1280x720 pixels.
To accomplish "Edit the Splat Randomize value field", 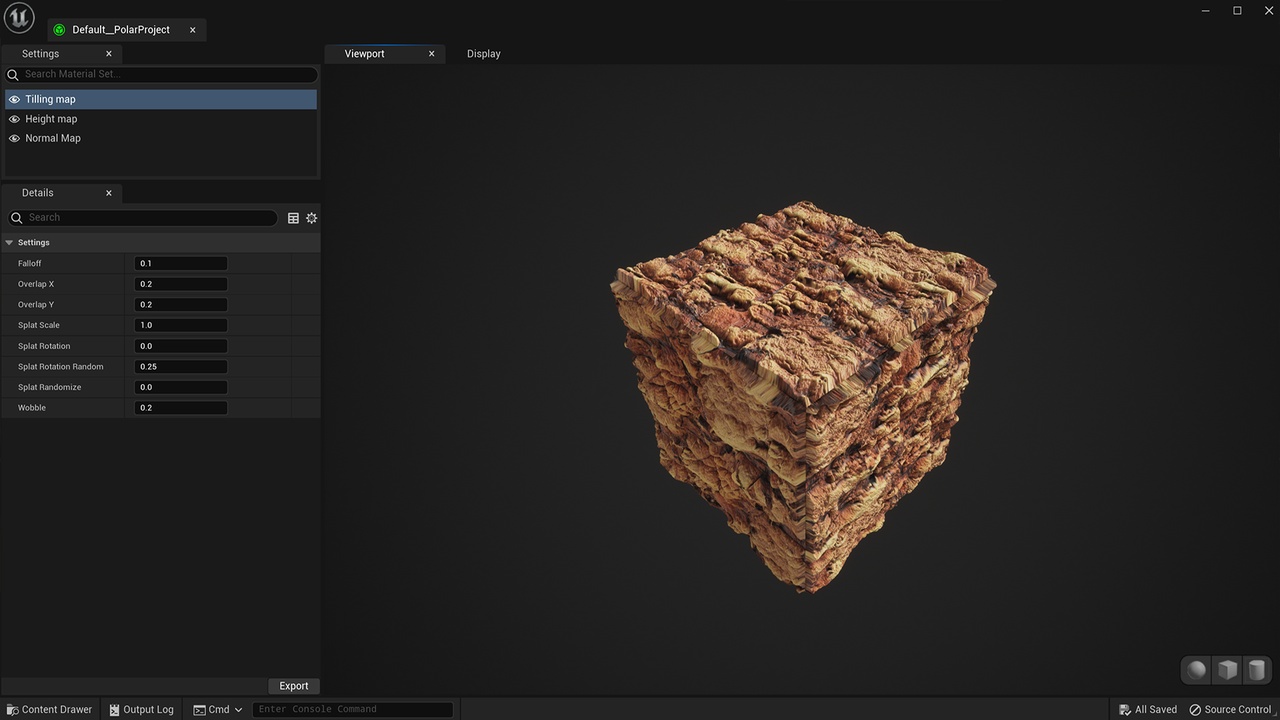I will [181, 387].
